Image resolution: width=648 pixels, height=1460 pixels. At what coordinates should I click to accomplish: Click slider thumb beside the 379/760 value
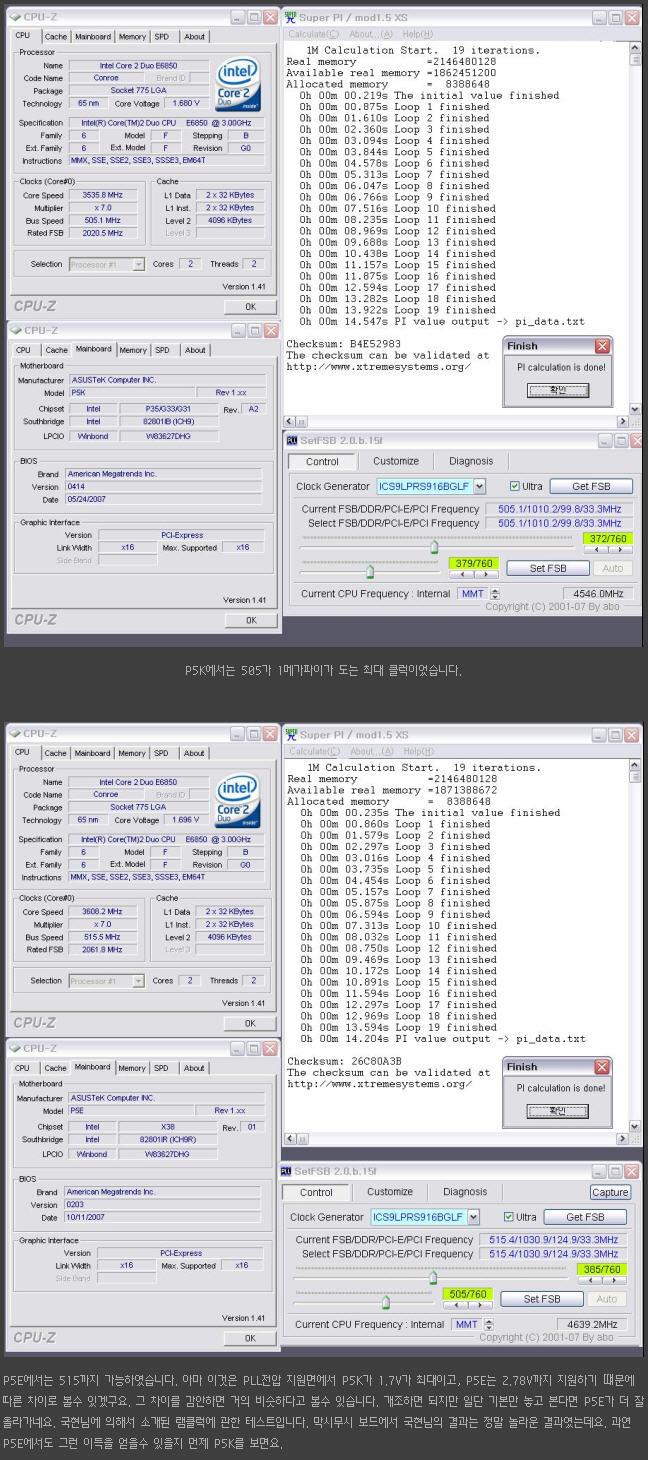[x=370, y=571]
